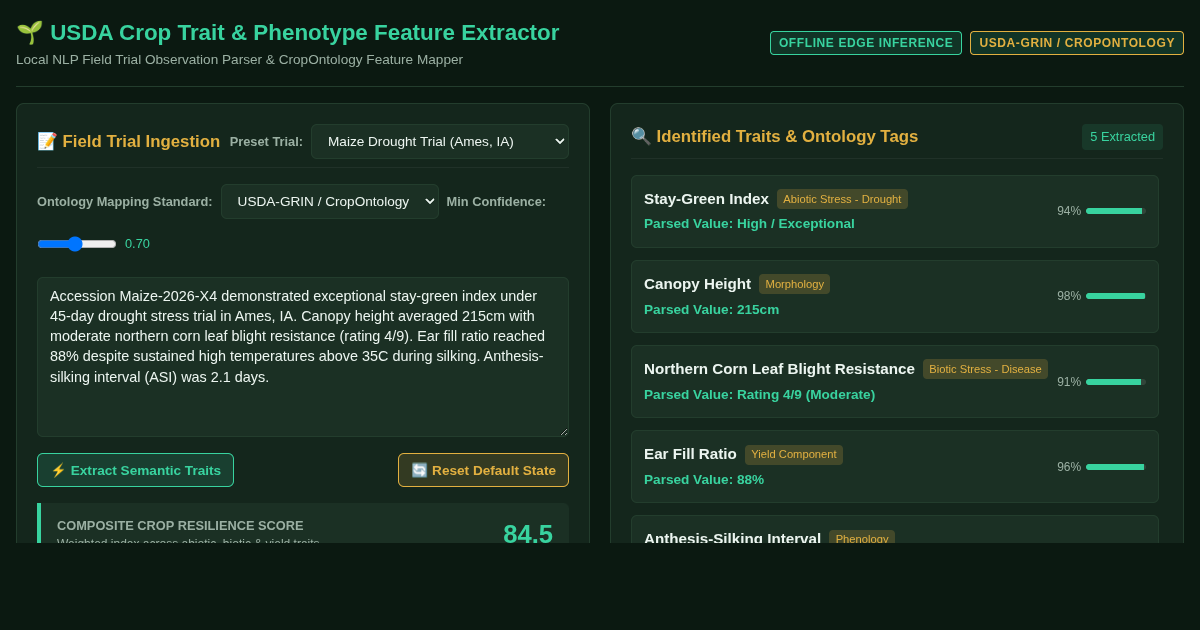
Task: Click the Morphology ontology tag
Action: pos(794,284)
